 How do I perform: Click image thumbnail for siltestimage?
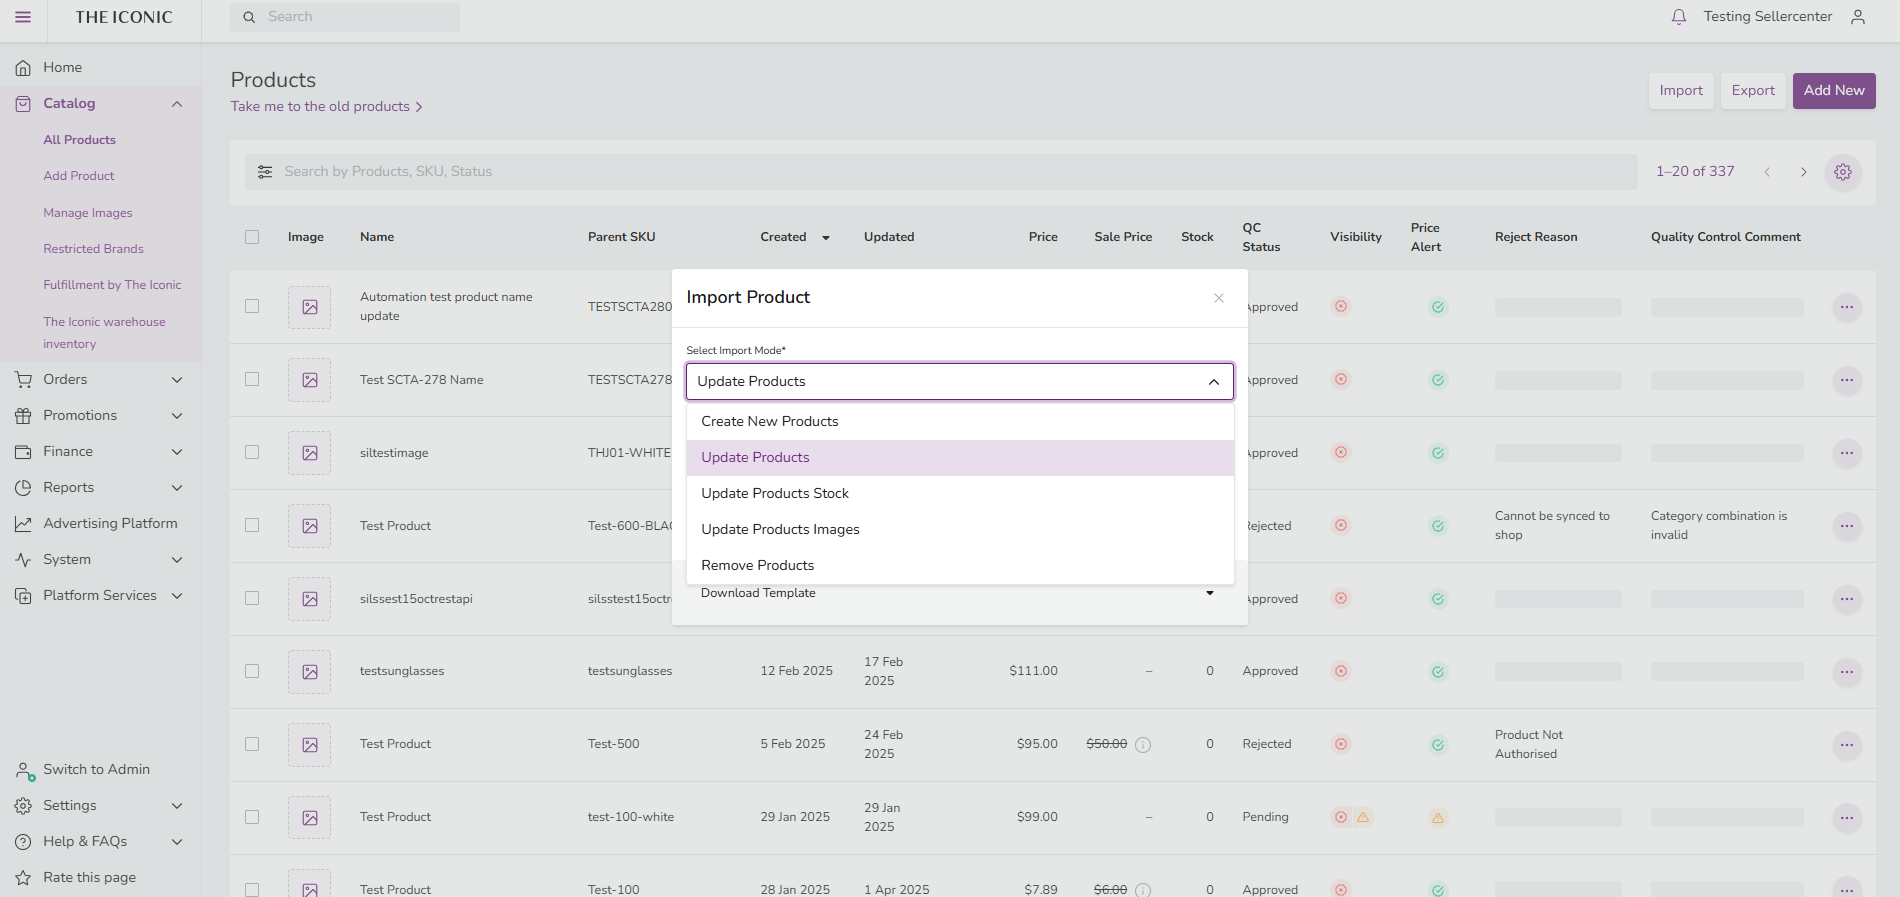[x=310, y=453]
